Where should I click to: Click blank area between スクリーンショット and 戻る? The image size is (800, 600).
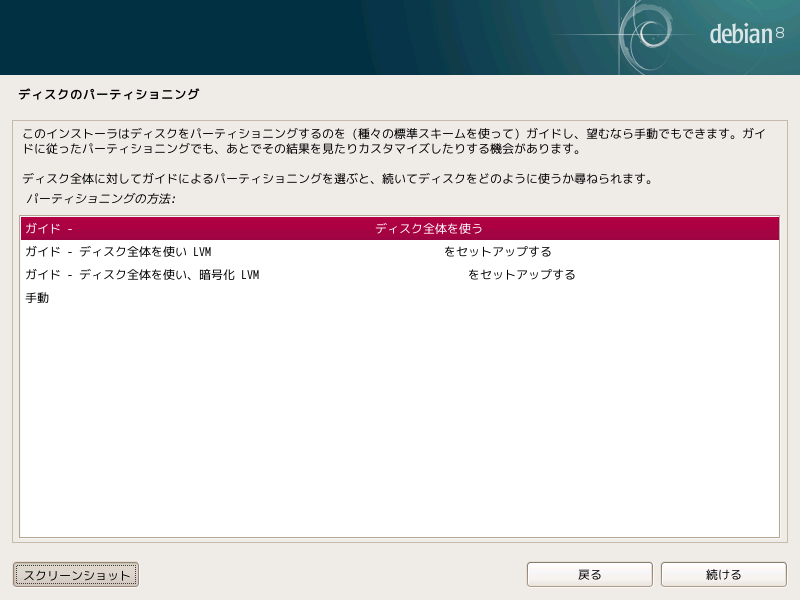(x=330, y=575)
